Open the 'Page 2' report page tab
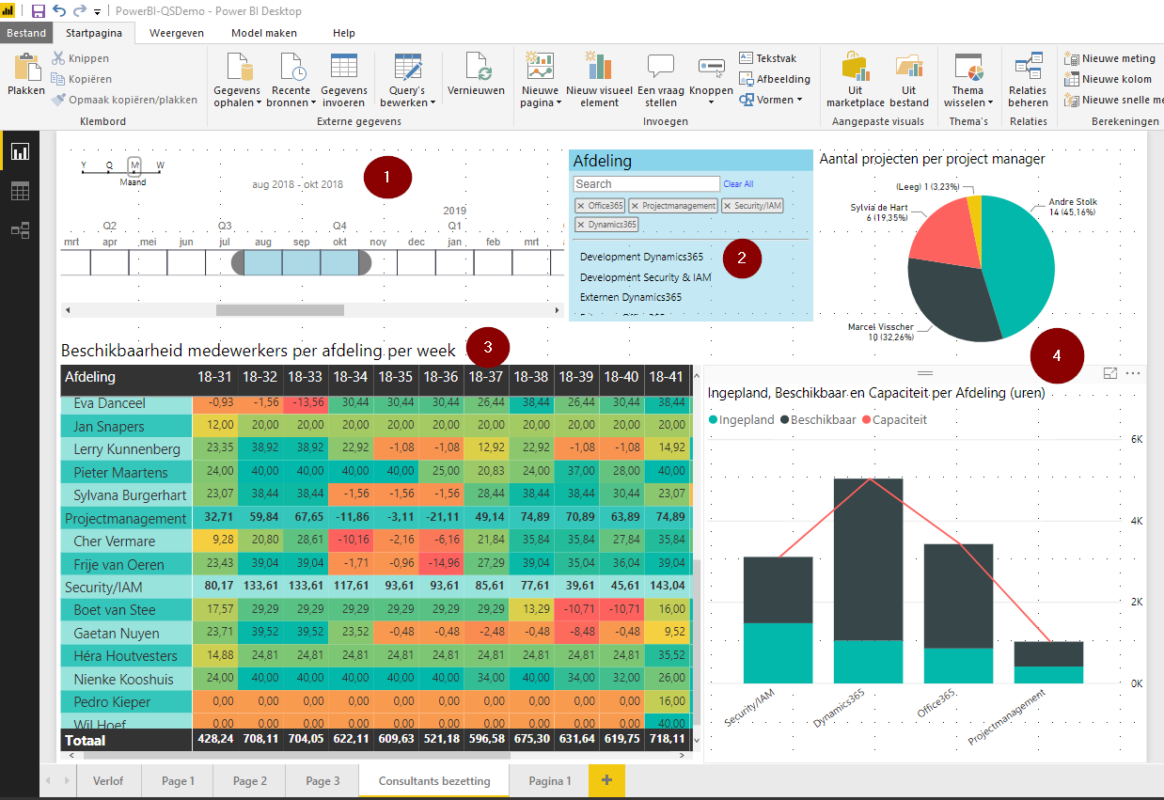Screen dimensions: 1164x800 coord(248,781)
